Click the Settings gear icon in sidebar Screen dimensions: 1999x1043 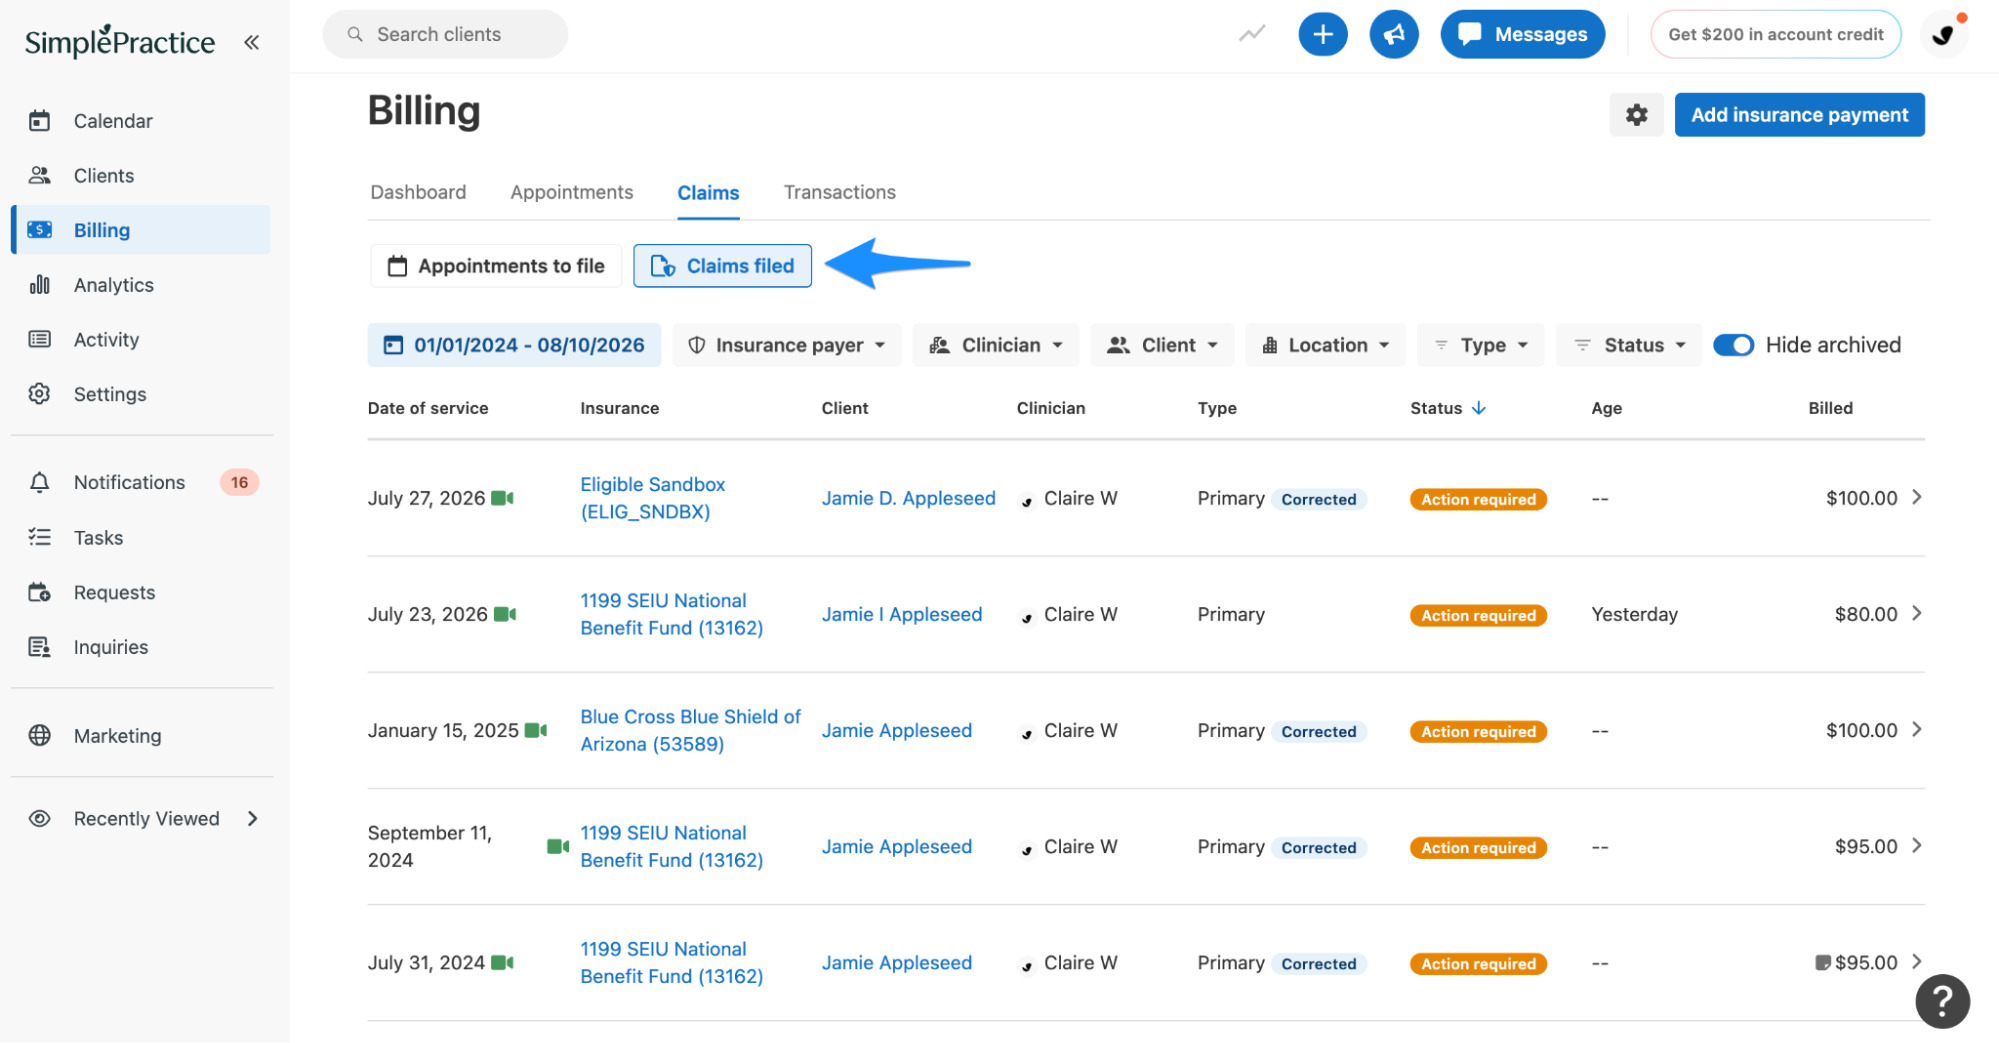(x=40, y=394)
